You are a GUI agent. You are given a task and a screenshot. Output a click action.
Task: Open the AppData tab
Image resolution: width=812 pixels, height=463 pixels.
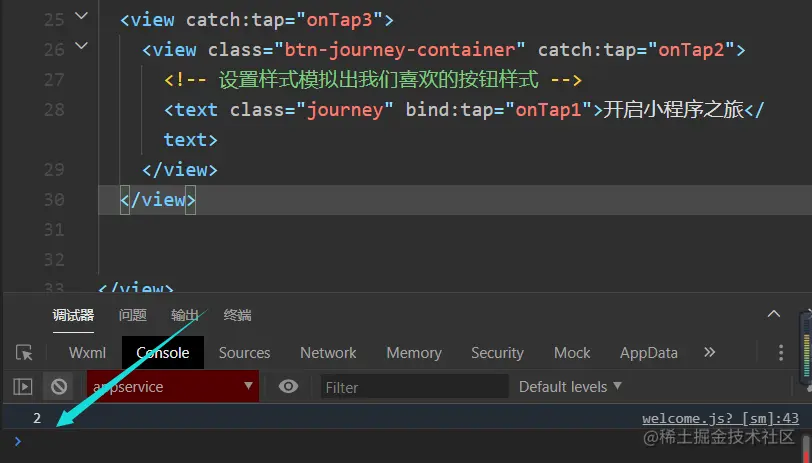(649, 353)
